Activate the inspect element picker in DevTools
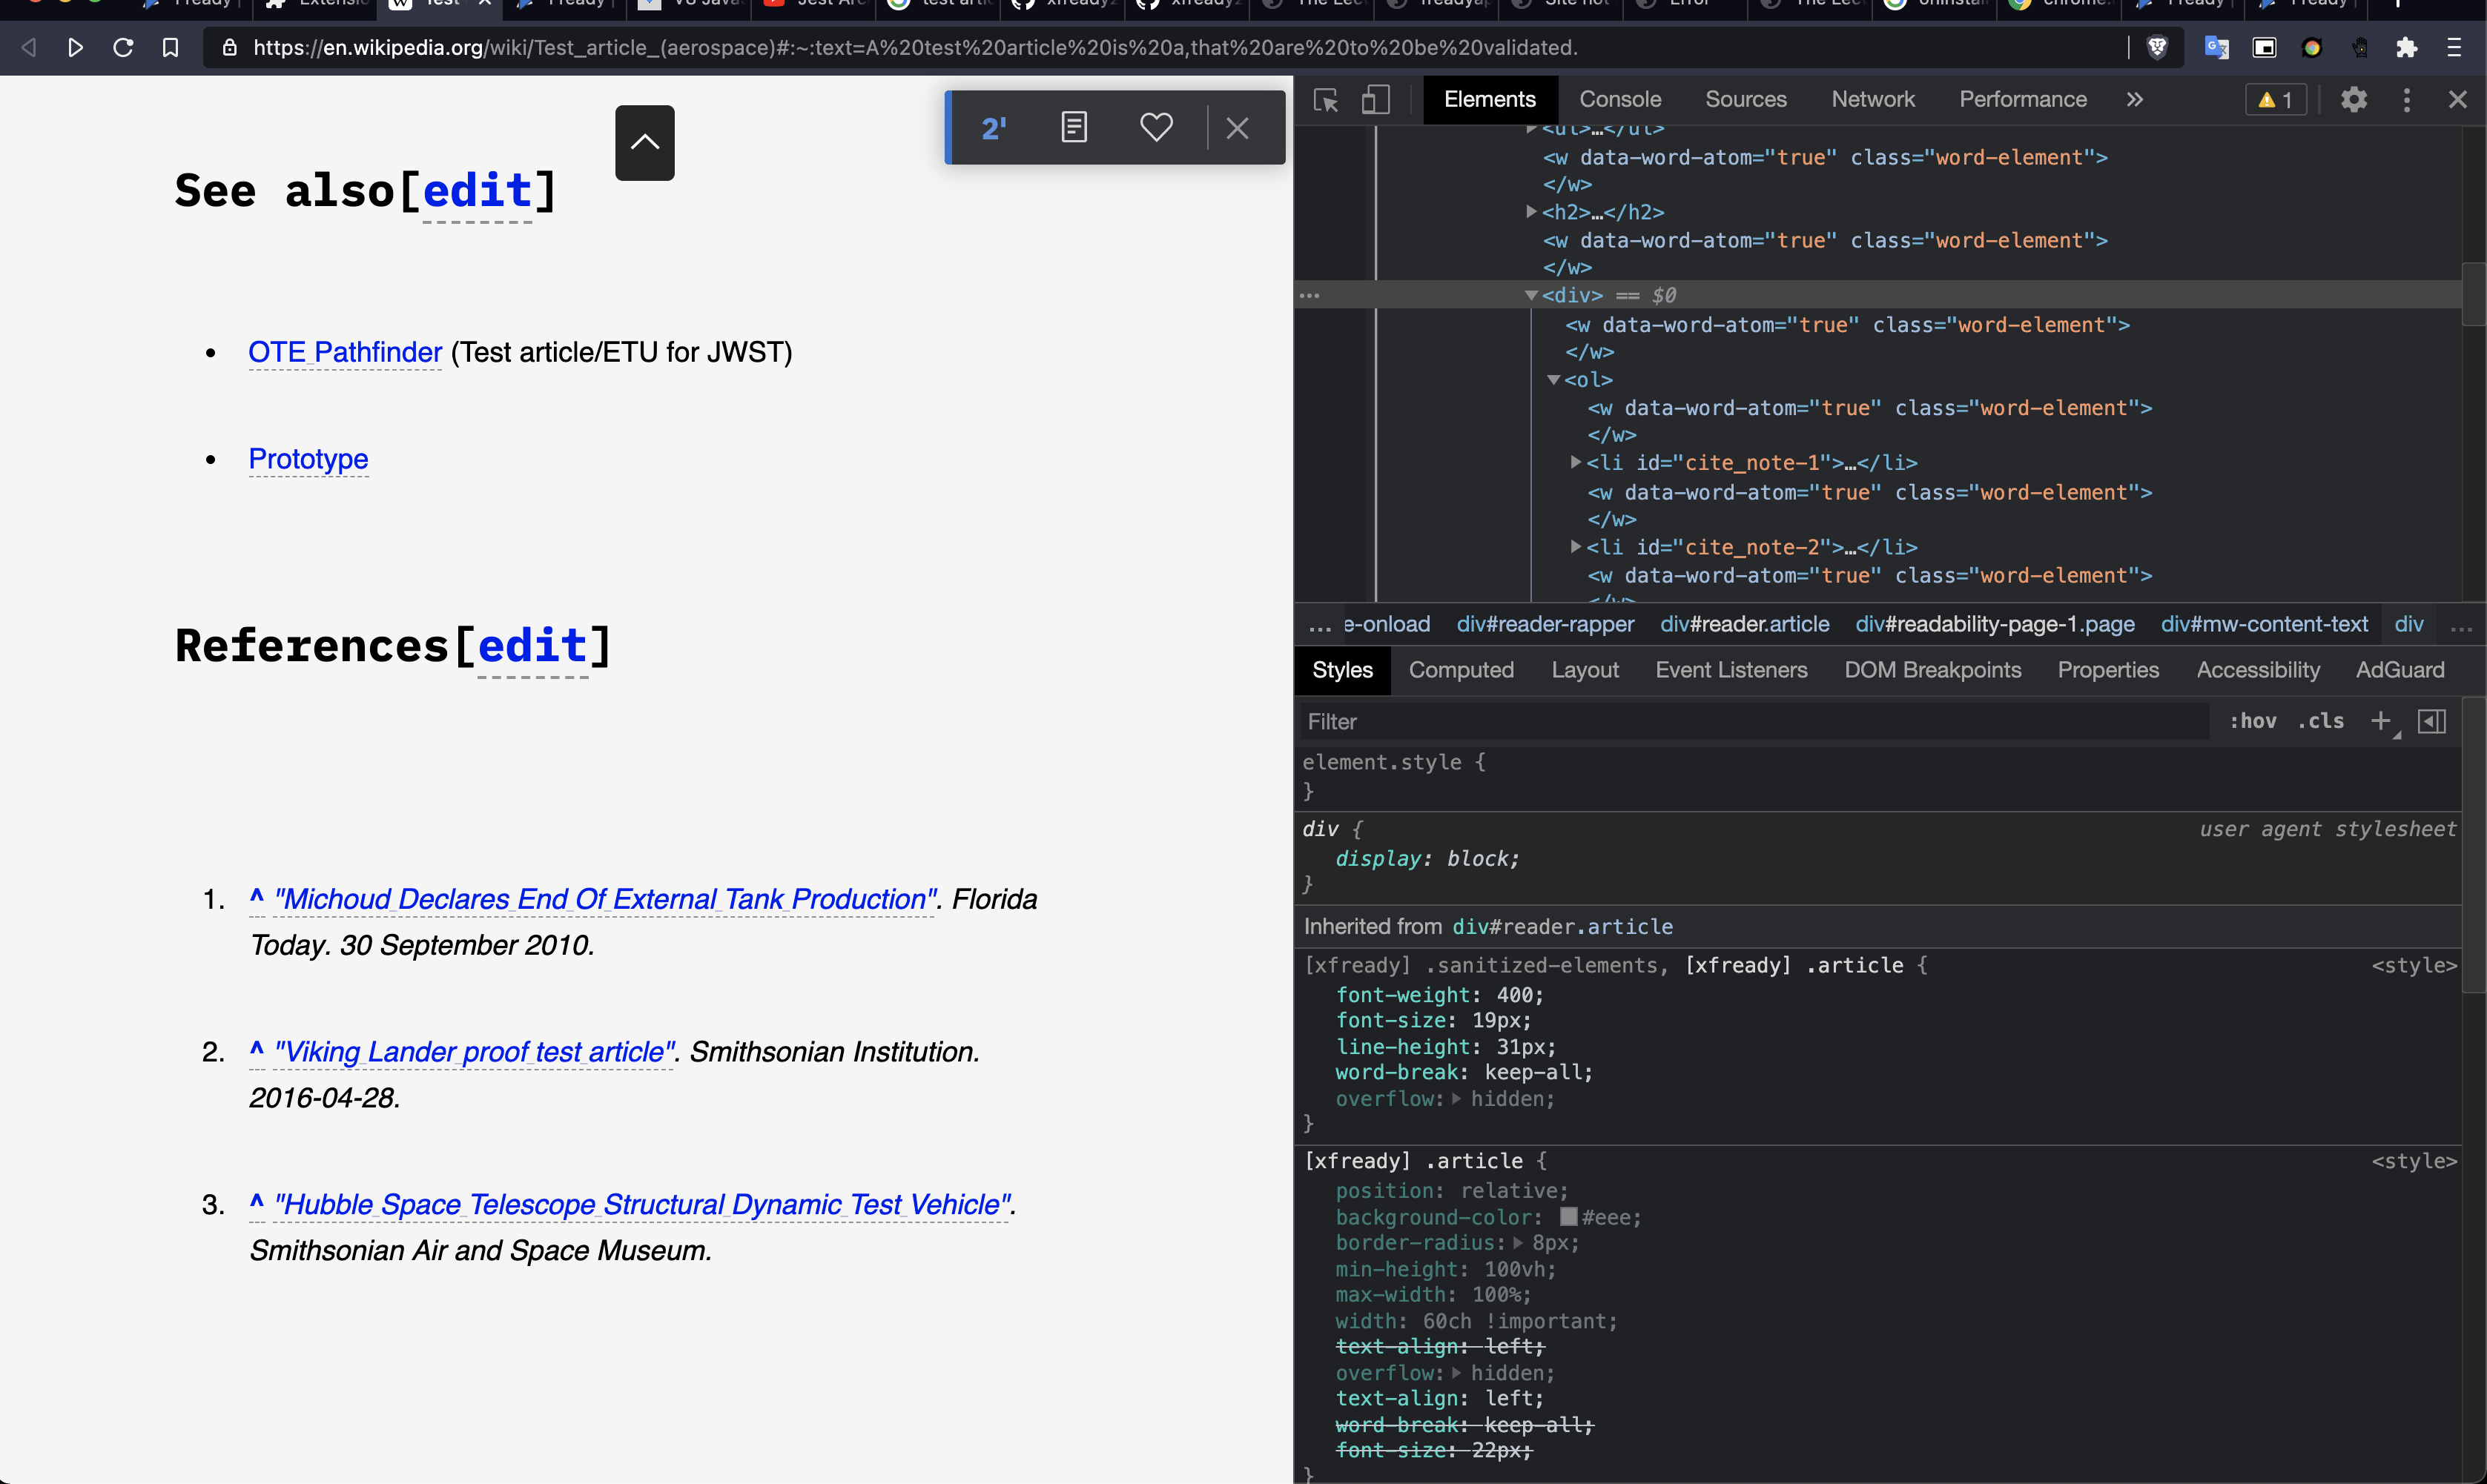Image resolution: width=2487 pixels, height=1484 pixels. tap(1326, 100)
